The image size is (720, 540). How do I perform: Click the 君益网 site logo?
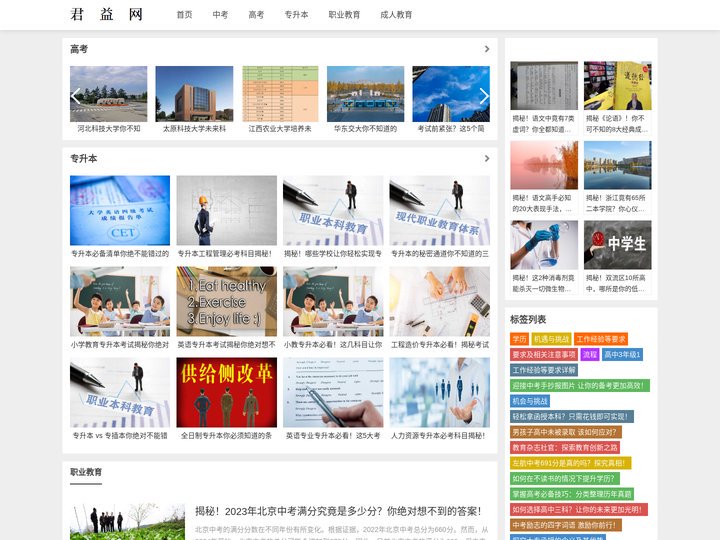click(x=106, y=14)
